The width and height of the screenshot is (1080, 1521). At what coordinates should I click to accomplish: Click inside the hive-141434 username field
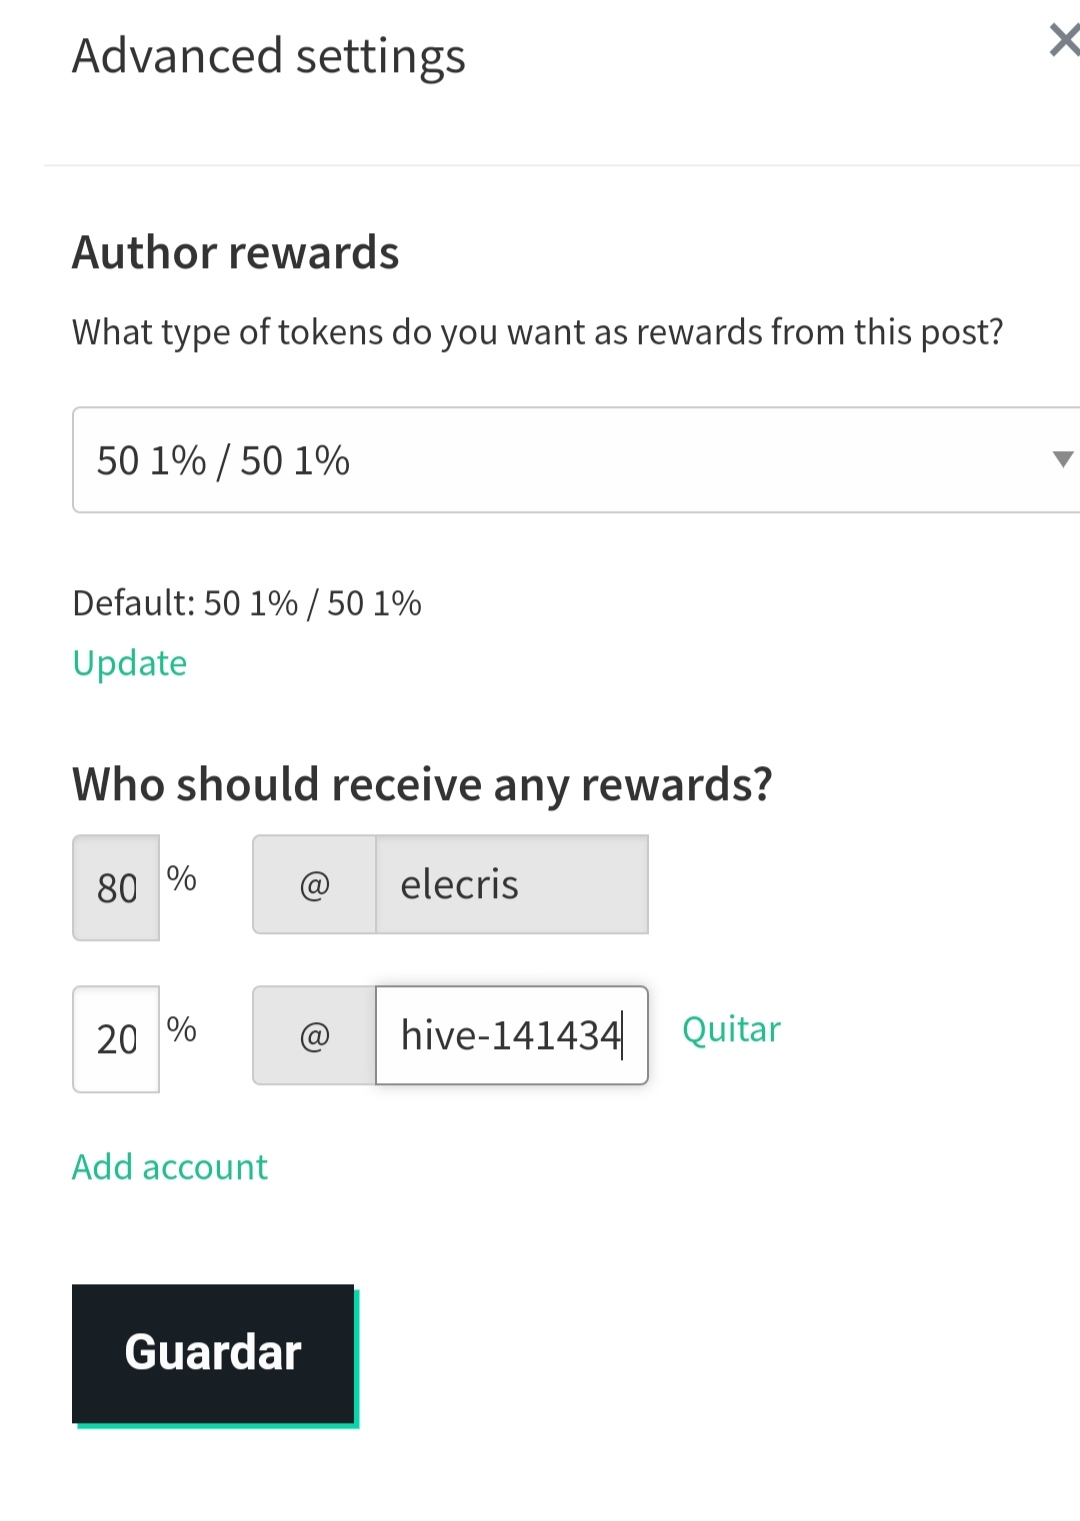tap(512, 1035)
